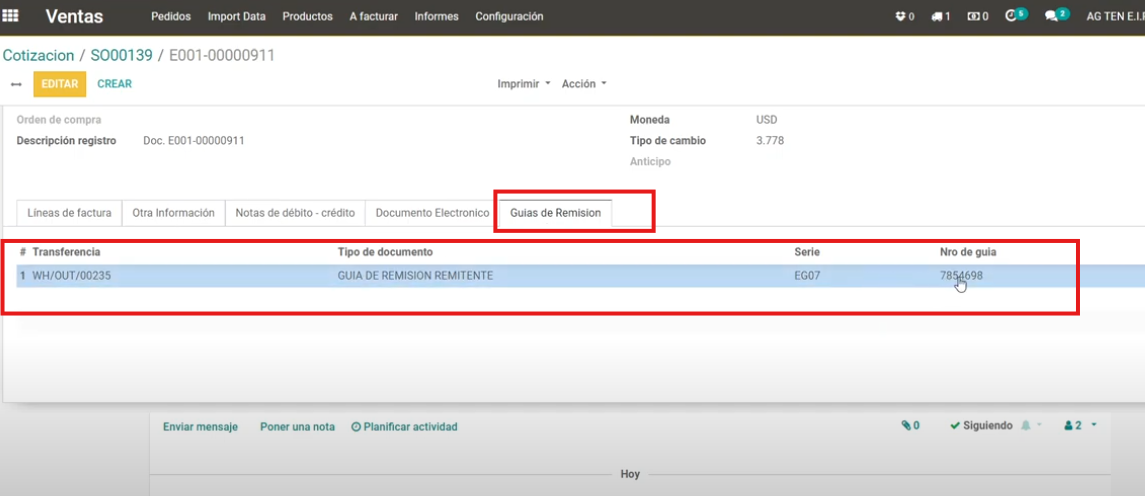Click the Dropbox icon in top bar
1145x496 pixels.
[901, 17]
